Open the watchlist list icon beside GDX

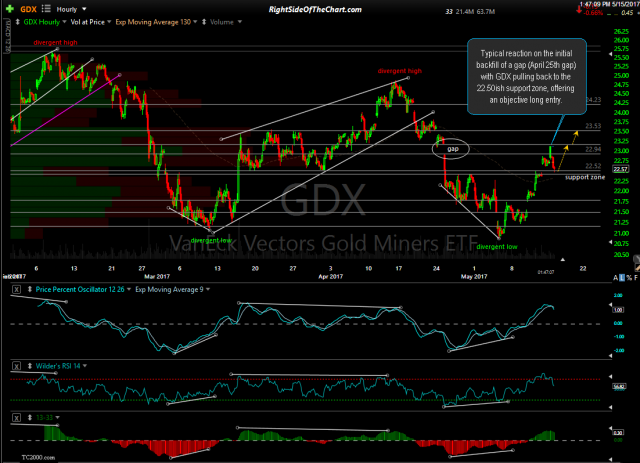46,8
